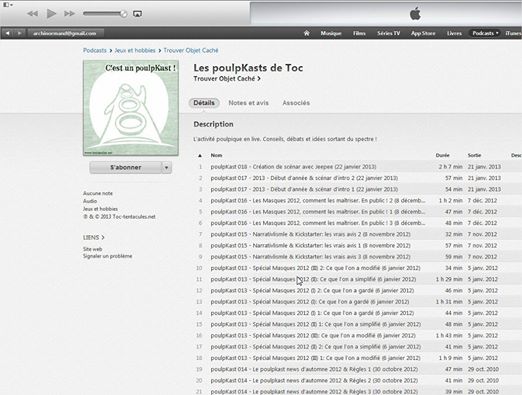
Task: Select episode 10 poulpKast 013 modifié
Action: click(357, 268)
